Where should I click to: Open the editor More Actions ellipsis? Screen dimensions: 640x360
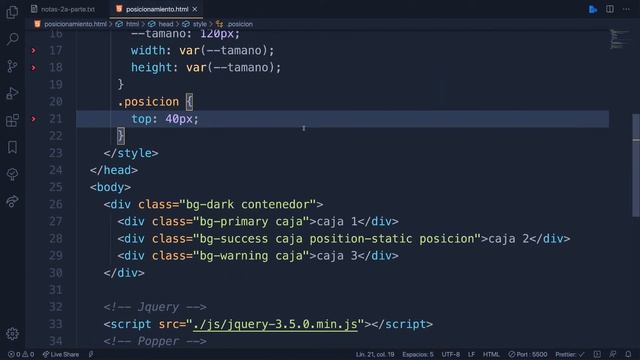coord(626,9)
